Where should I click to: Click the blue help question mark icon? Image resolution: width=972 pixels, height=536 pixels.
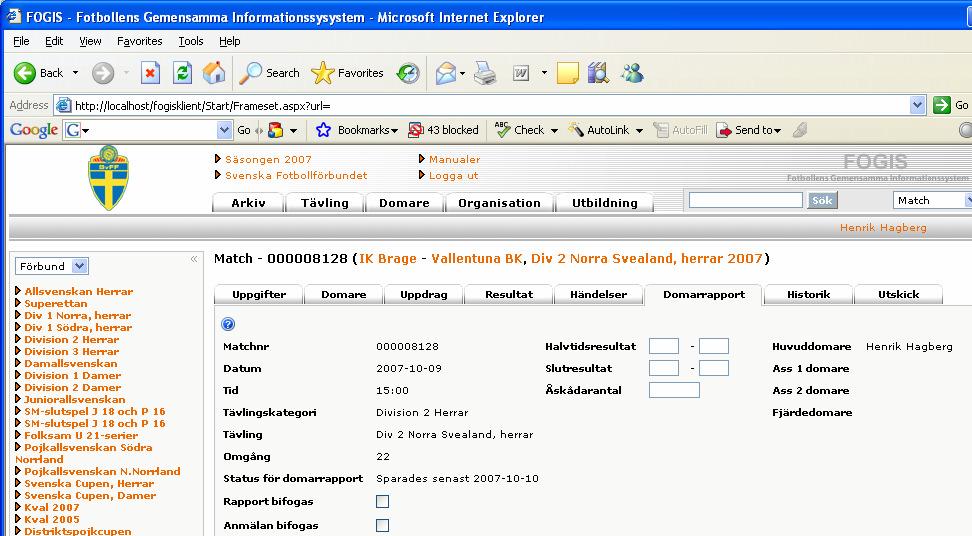228,324
